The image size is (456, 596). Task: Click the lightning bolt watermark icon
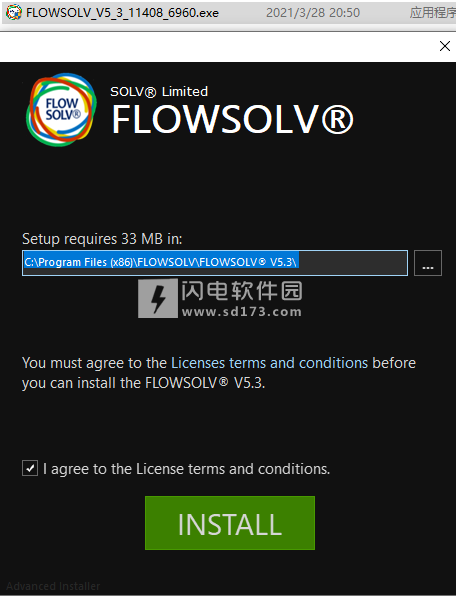click(158, 298)
